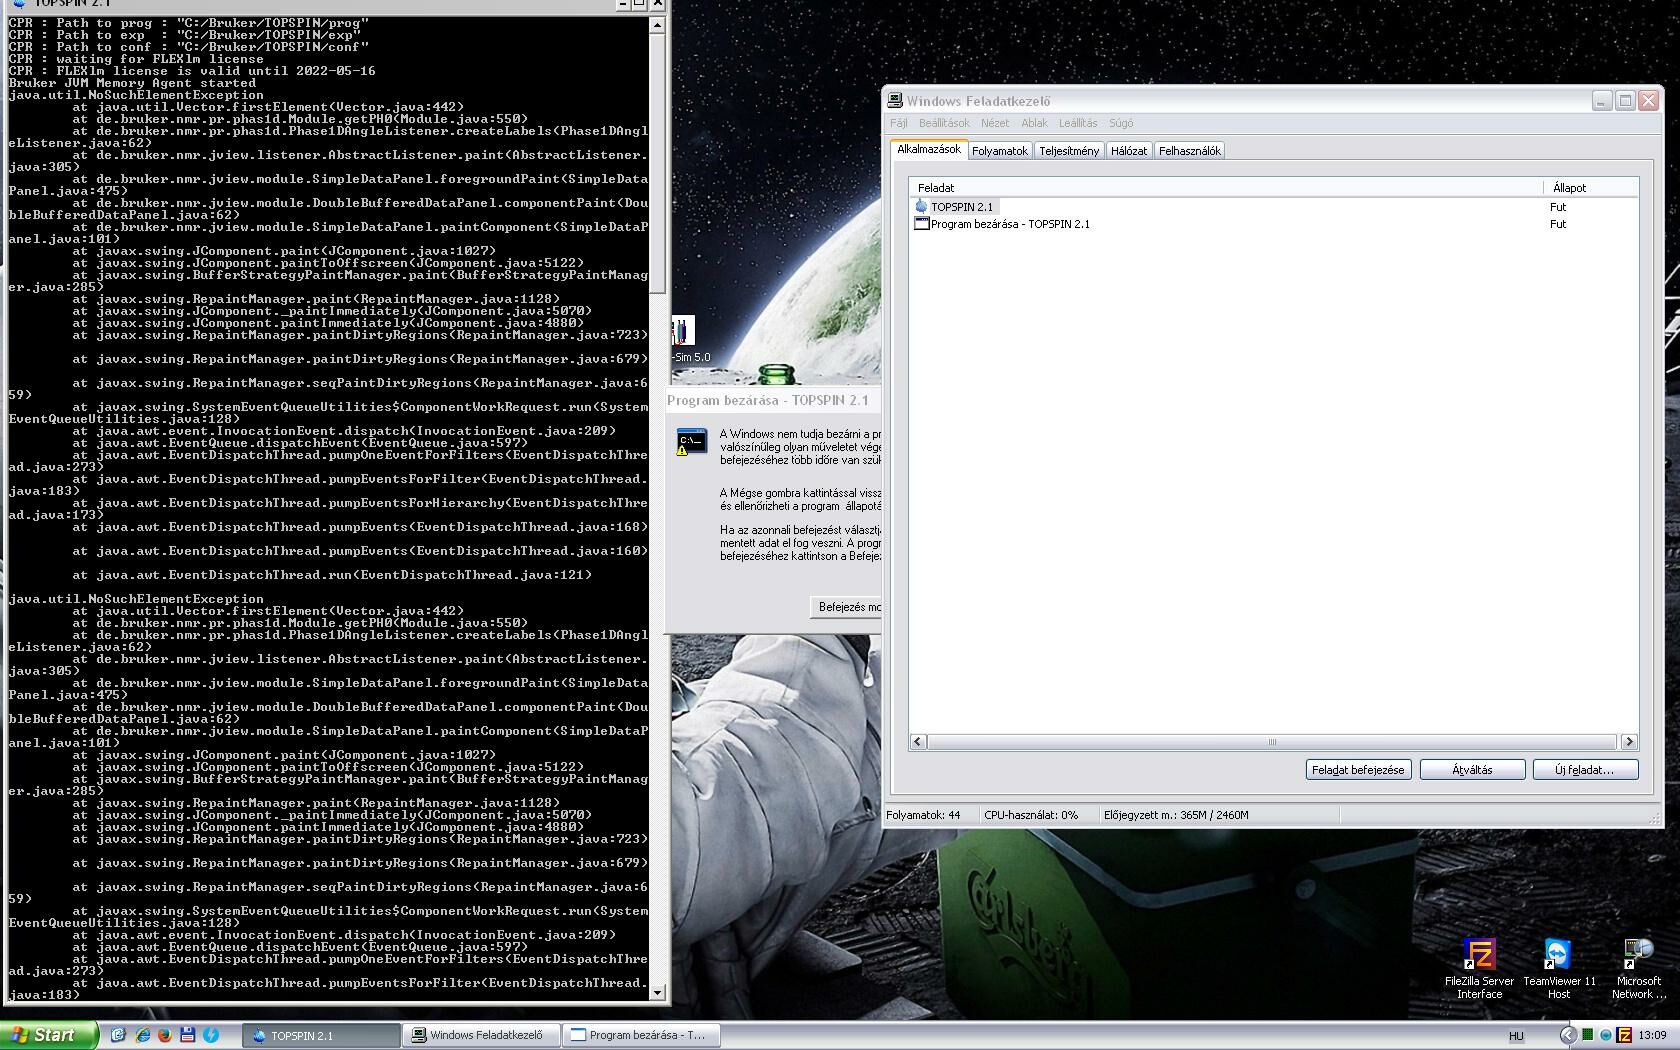Select TeamViewer 11 Host desktop shortcut
Screen dimensions: 1680x1050
(x=1559, y=969)
